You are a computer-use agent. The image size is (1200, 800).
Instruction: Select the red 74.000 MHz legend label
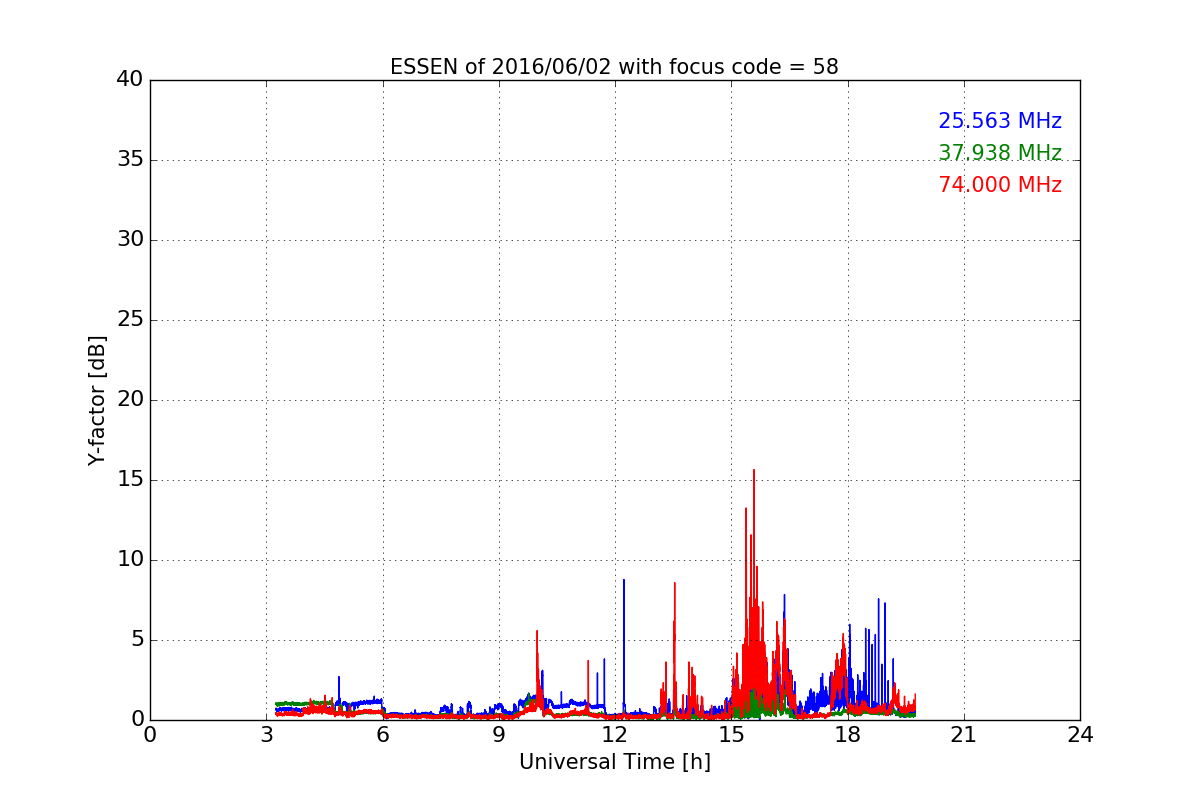tap(1000, 185)
